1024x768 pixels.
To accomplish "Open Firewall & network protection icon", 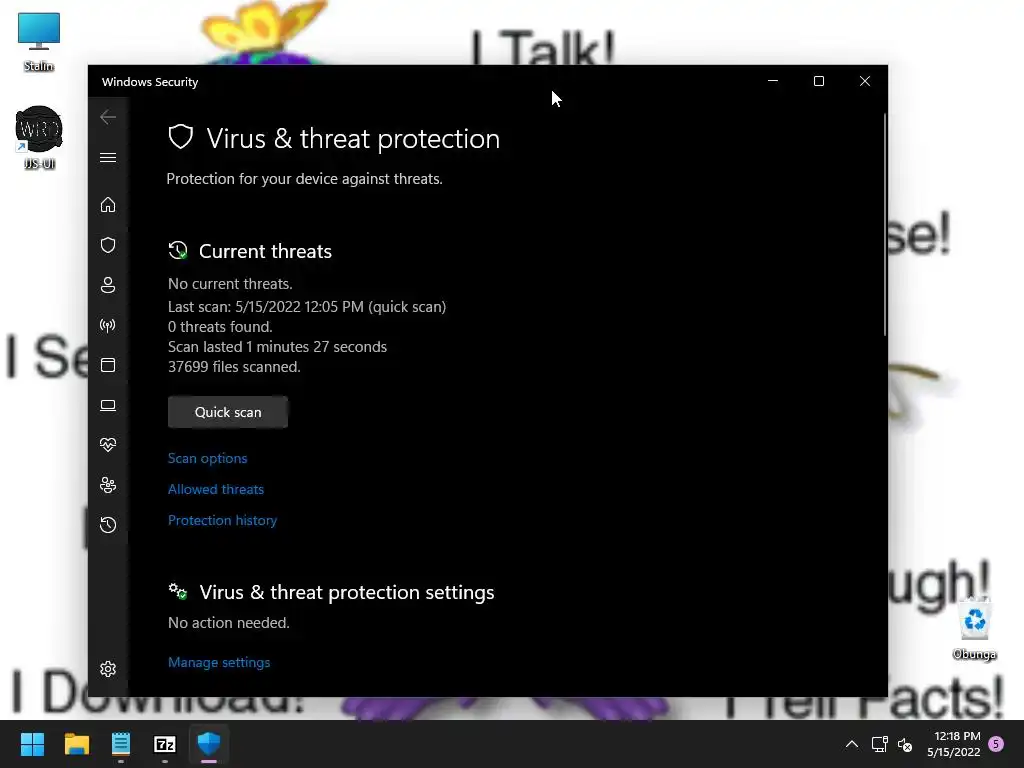I will (x=108, y=325).
